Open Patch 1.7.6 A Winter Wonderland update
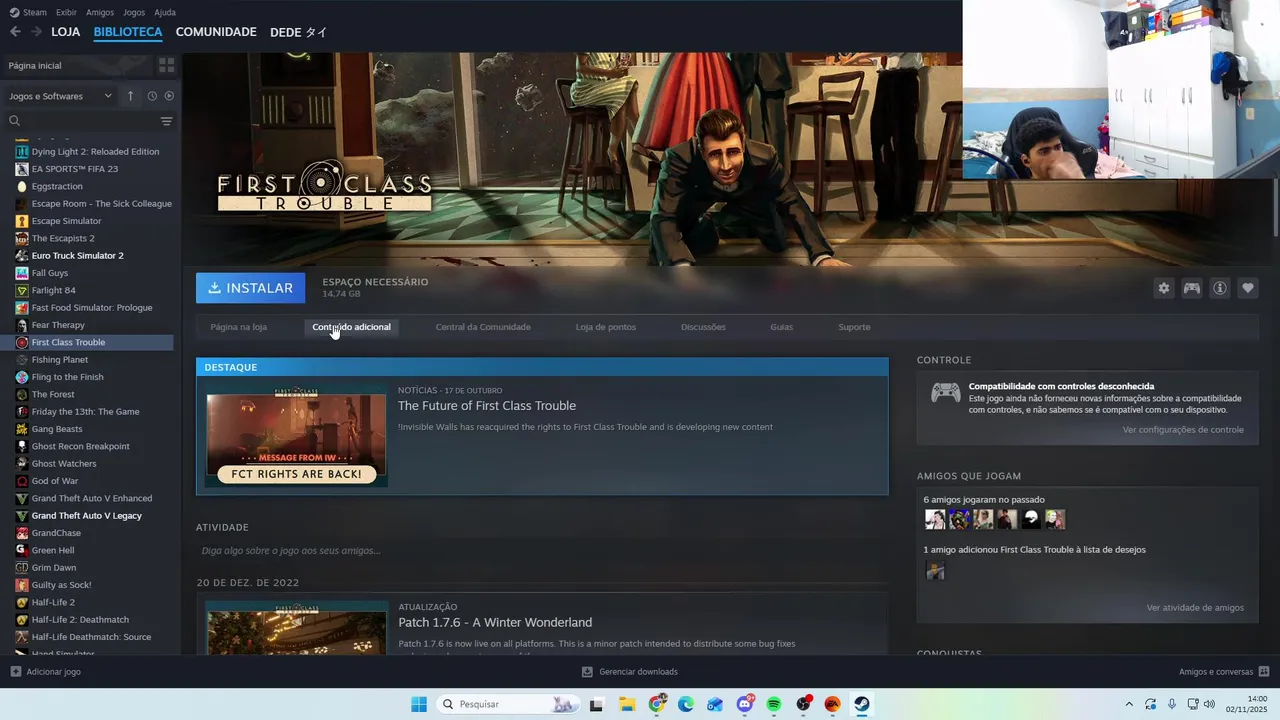 click(495, 622)
